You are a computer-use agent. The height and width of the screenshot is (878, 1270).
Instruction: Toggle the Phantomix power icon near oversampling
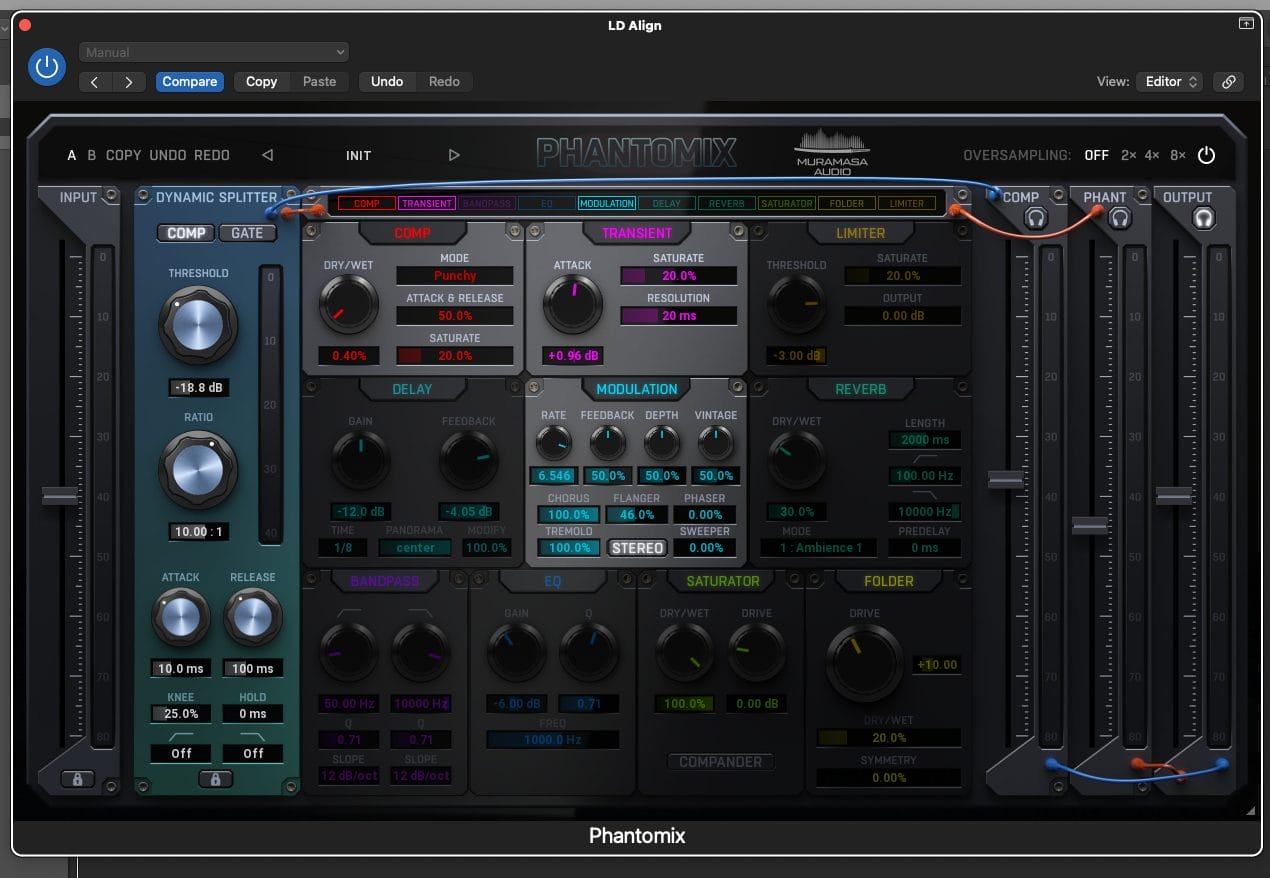[x=1206, y=155]
